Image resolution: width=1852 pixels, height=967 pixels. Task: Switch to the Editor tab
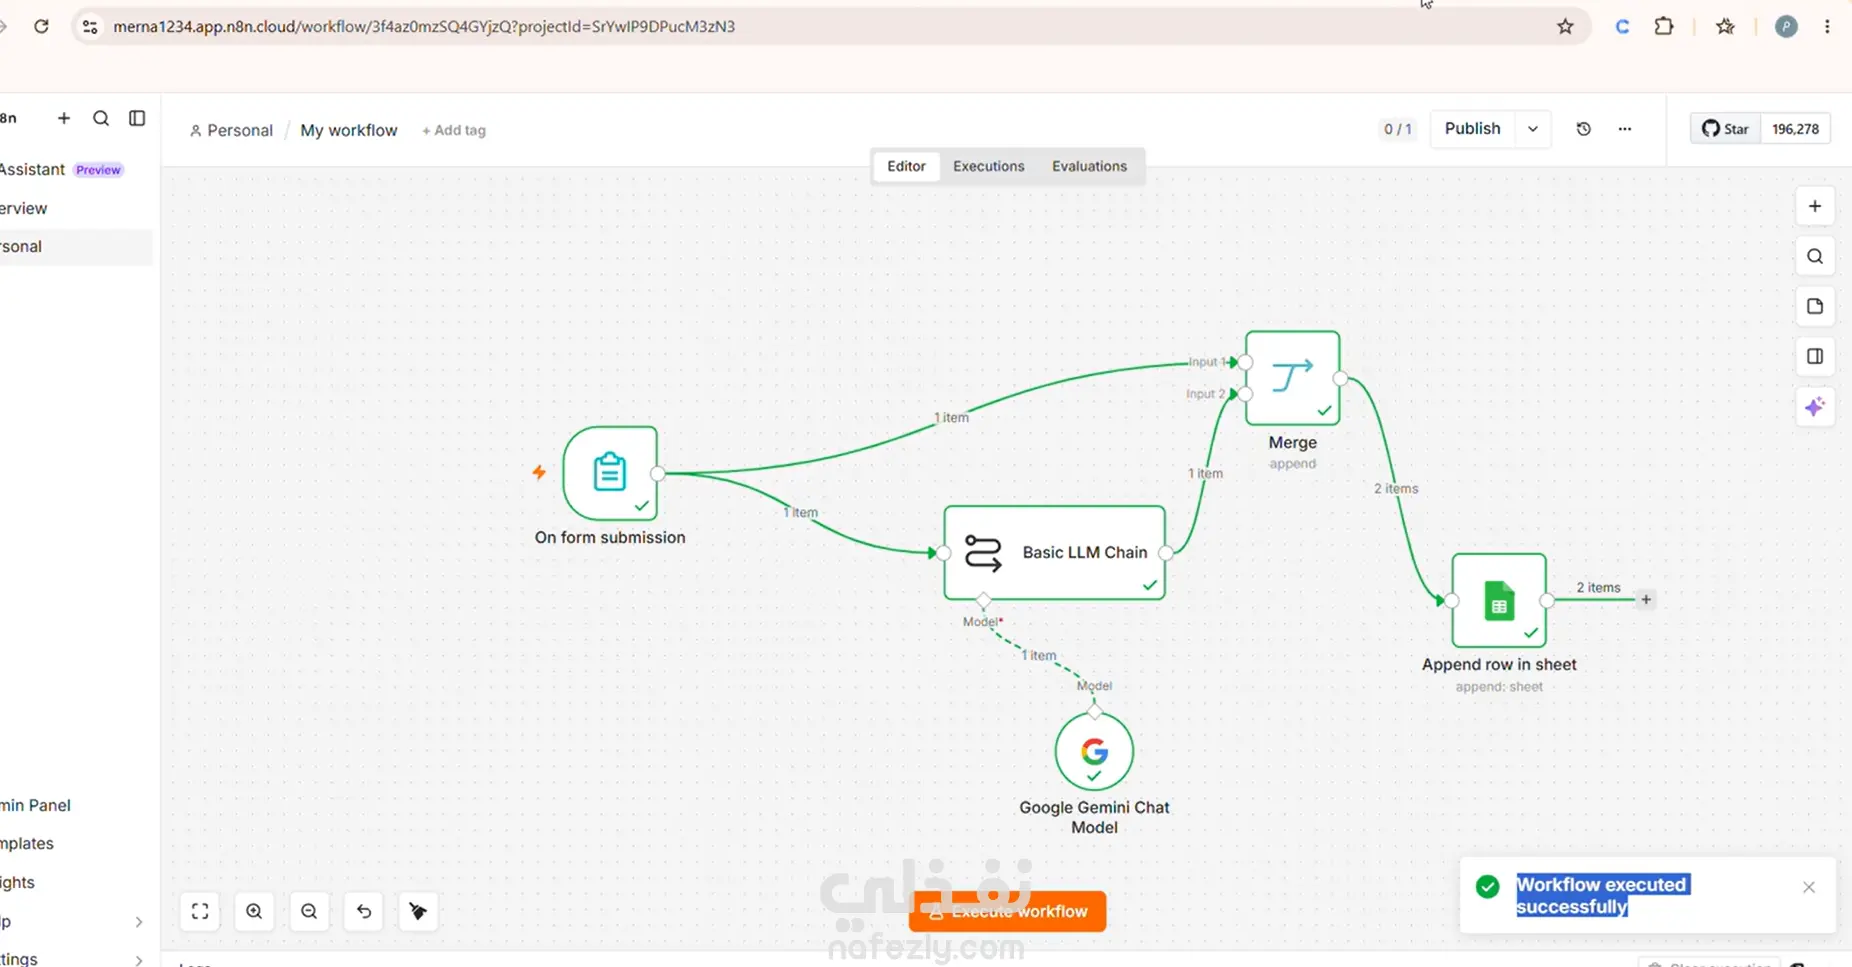coord(906,166)
